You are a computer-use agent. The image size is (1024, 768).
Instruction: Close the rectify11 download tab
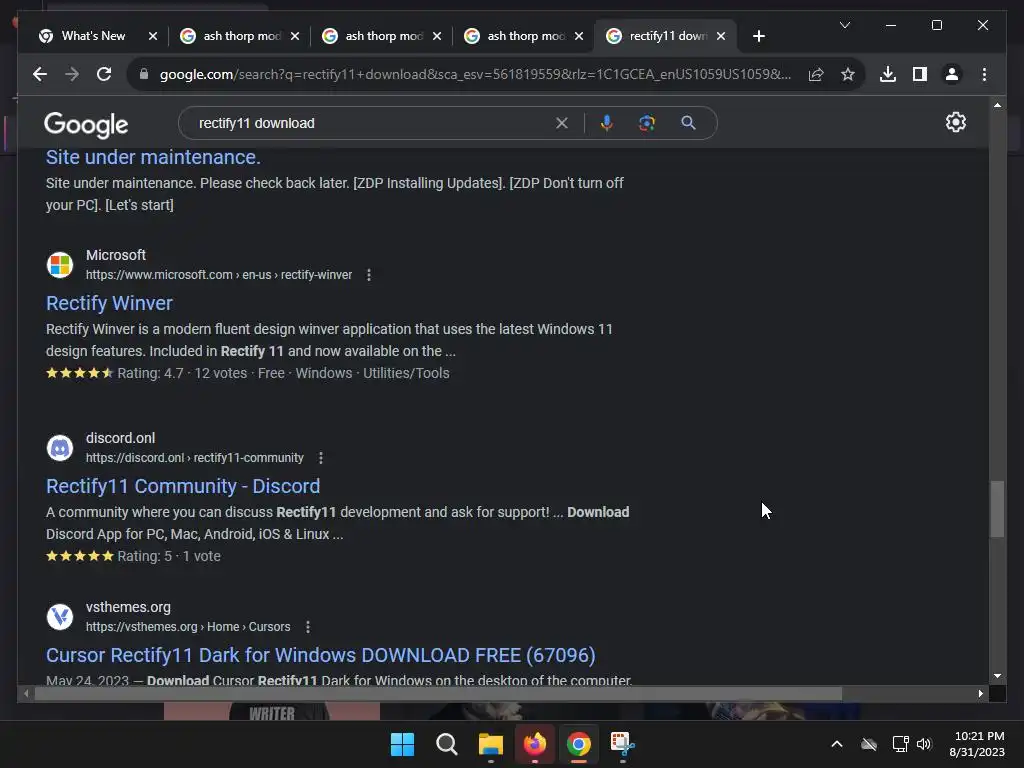(x=721, y=36)
